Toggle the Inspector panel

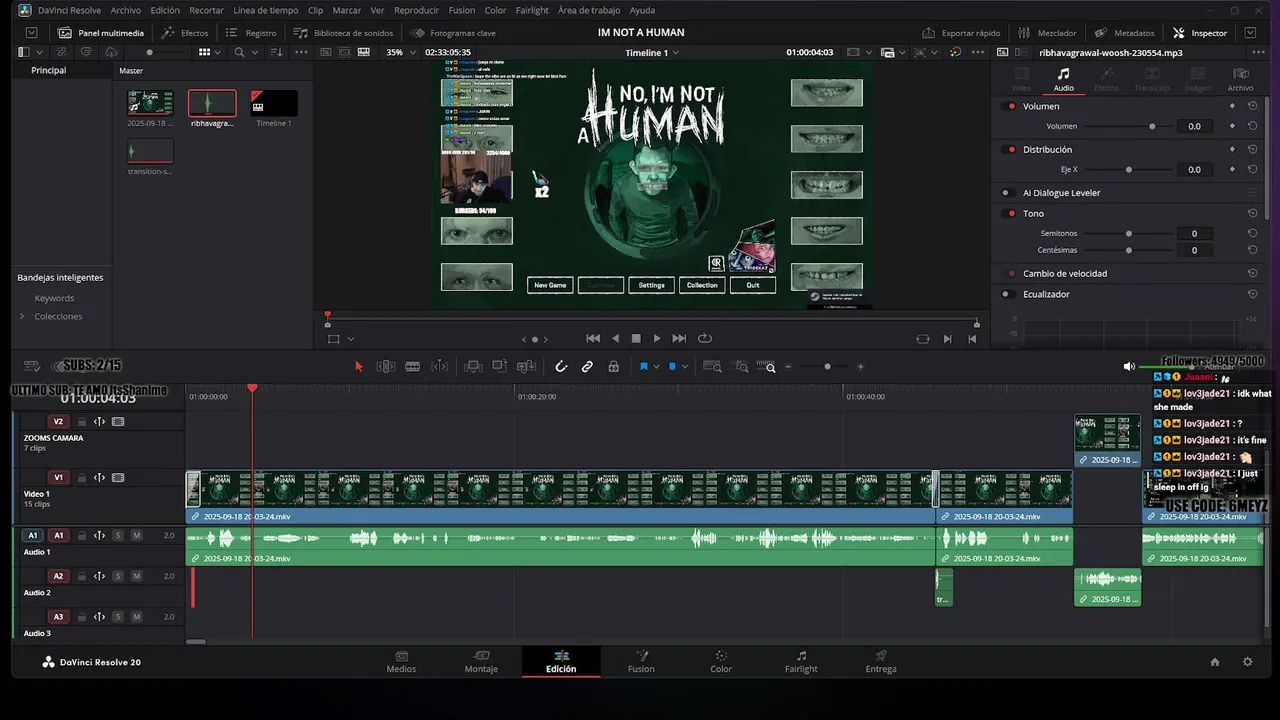click(1200, 33)
